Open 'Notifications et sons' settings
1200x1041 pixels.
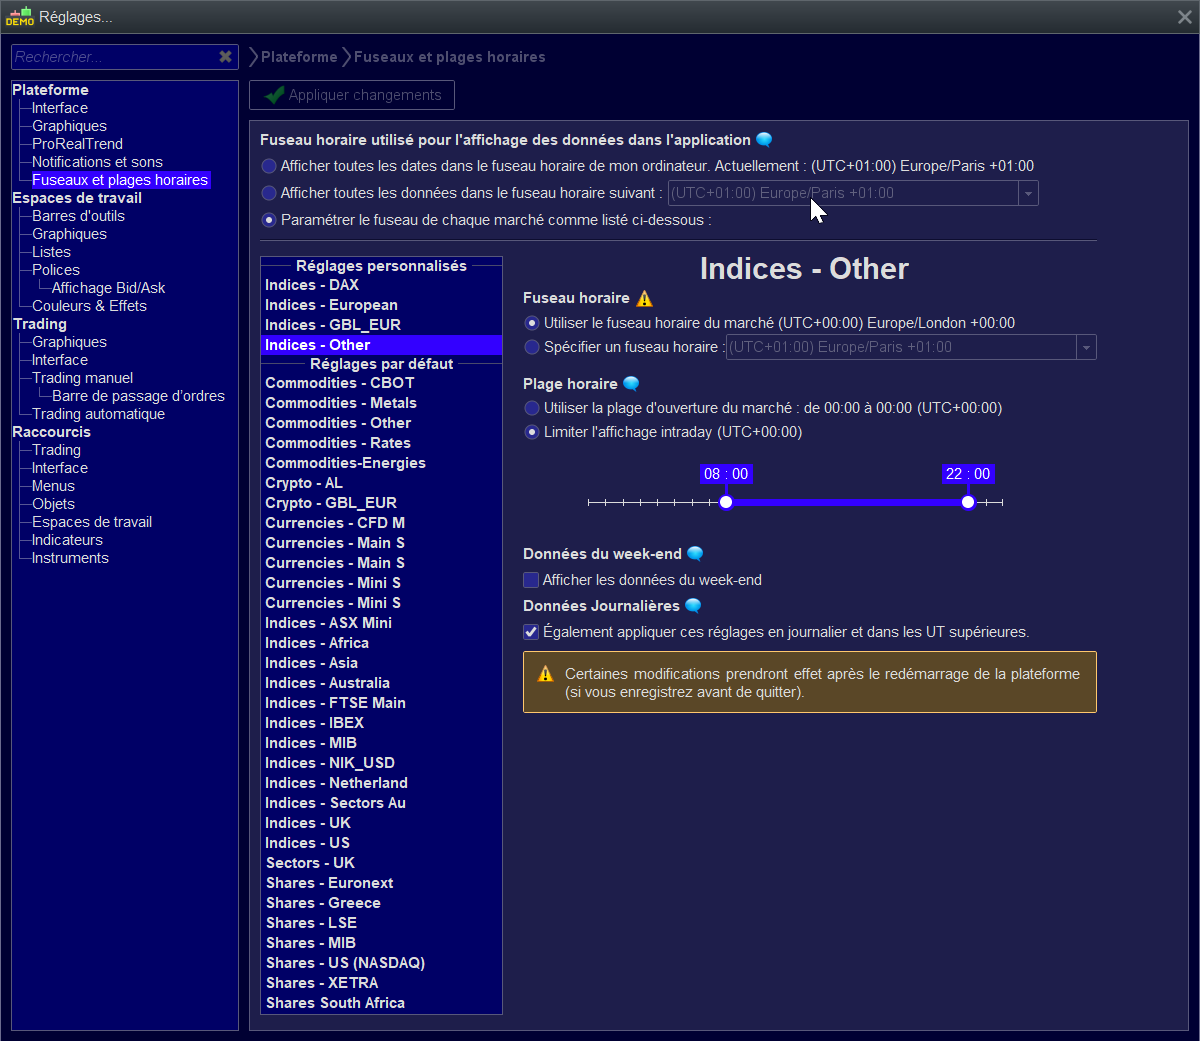coord(97,162)
